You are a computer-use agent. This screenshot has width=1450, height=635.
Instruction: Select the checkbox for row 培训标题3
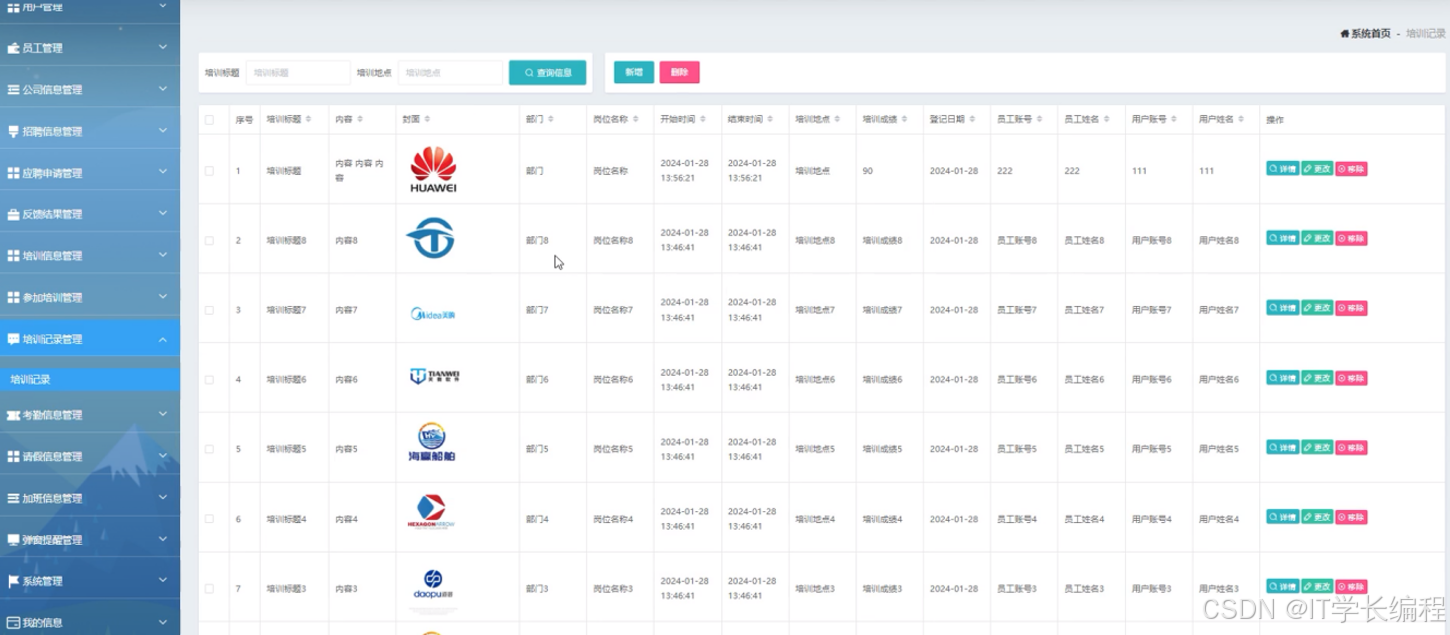(209, 589)
